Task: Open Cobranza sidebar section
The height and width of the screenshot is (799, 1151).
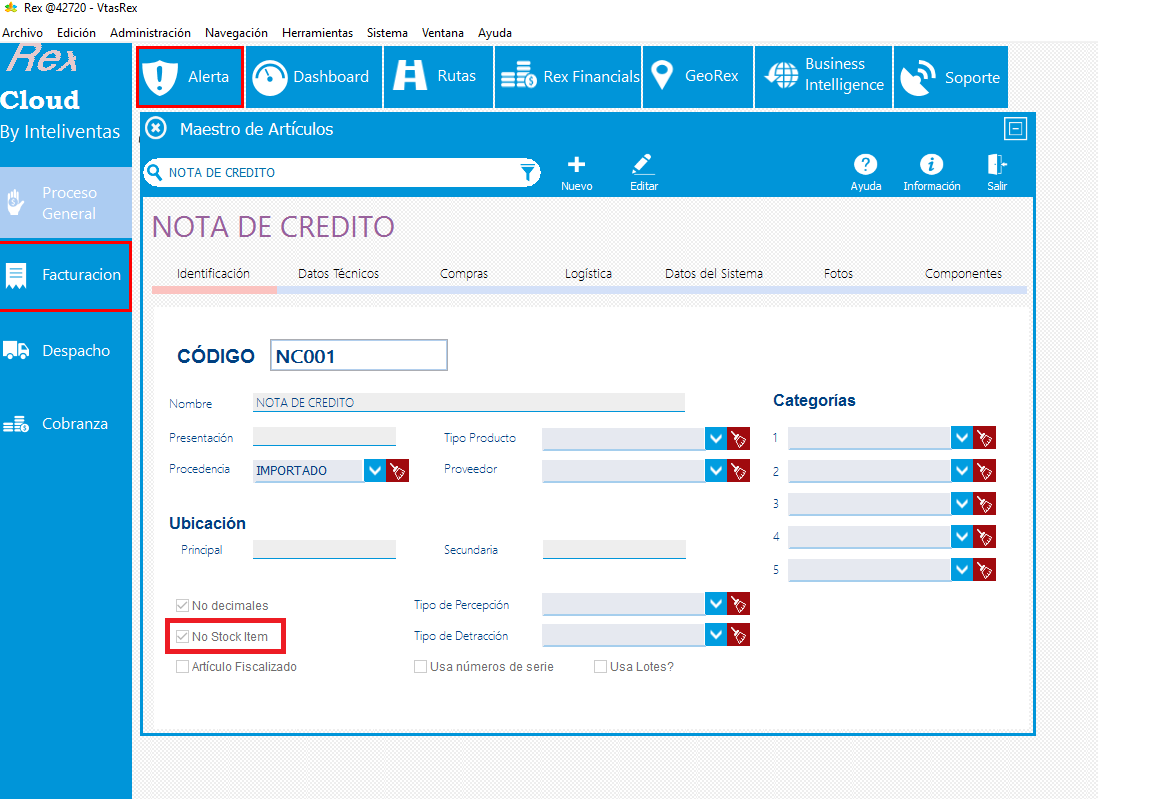Action: tap(66, 424)
